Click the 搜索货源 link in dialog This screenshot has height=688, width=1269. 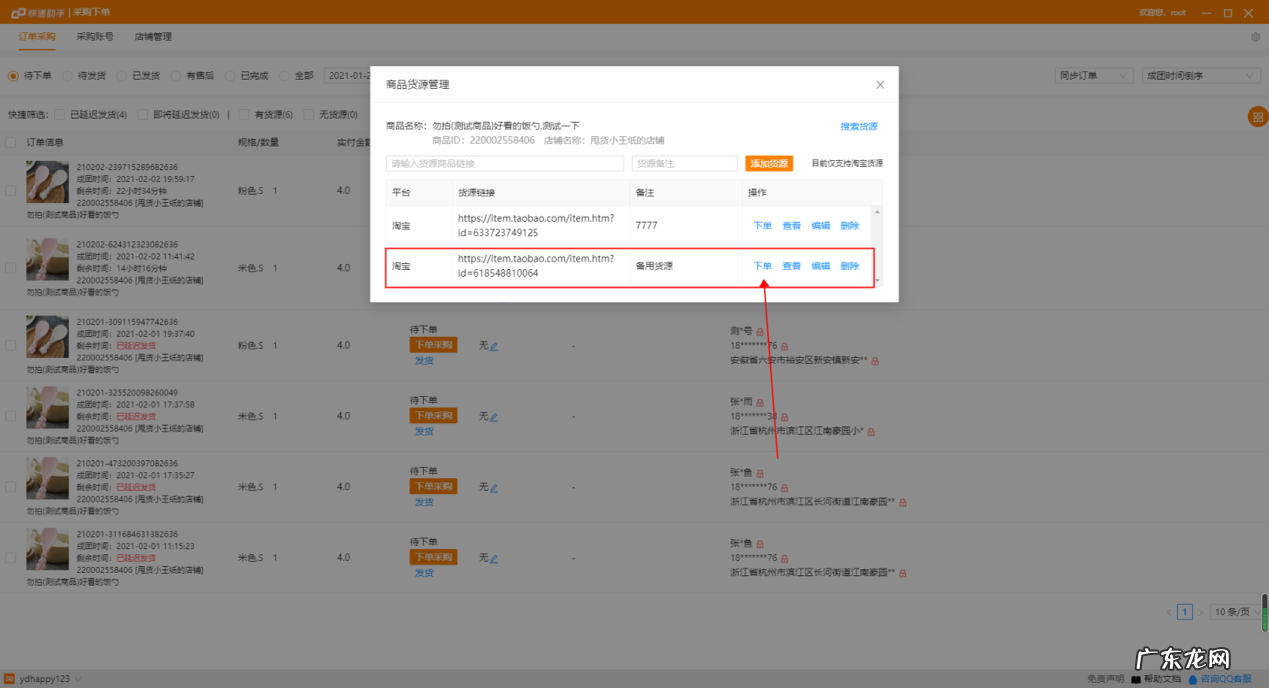tap(859, 125)
